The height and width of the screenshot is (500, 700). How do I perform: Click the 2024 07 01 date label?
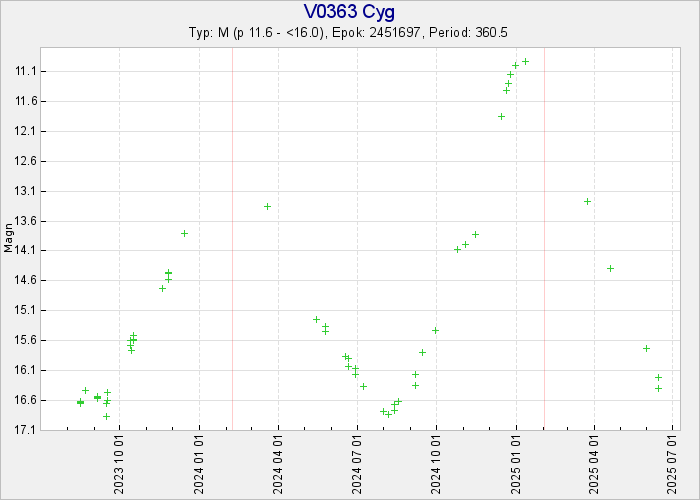(x=357, y=465)
